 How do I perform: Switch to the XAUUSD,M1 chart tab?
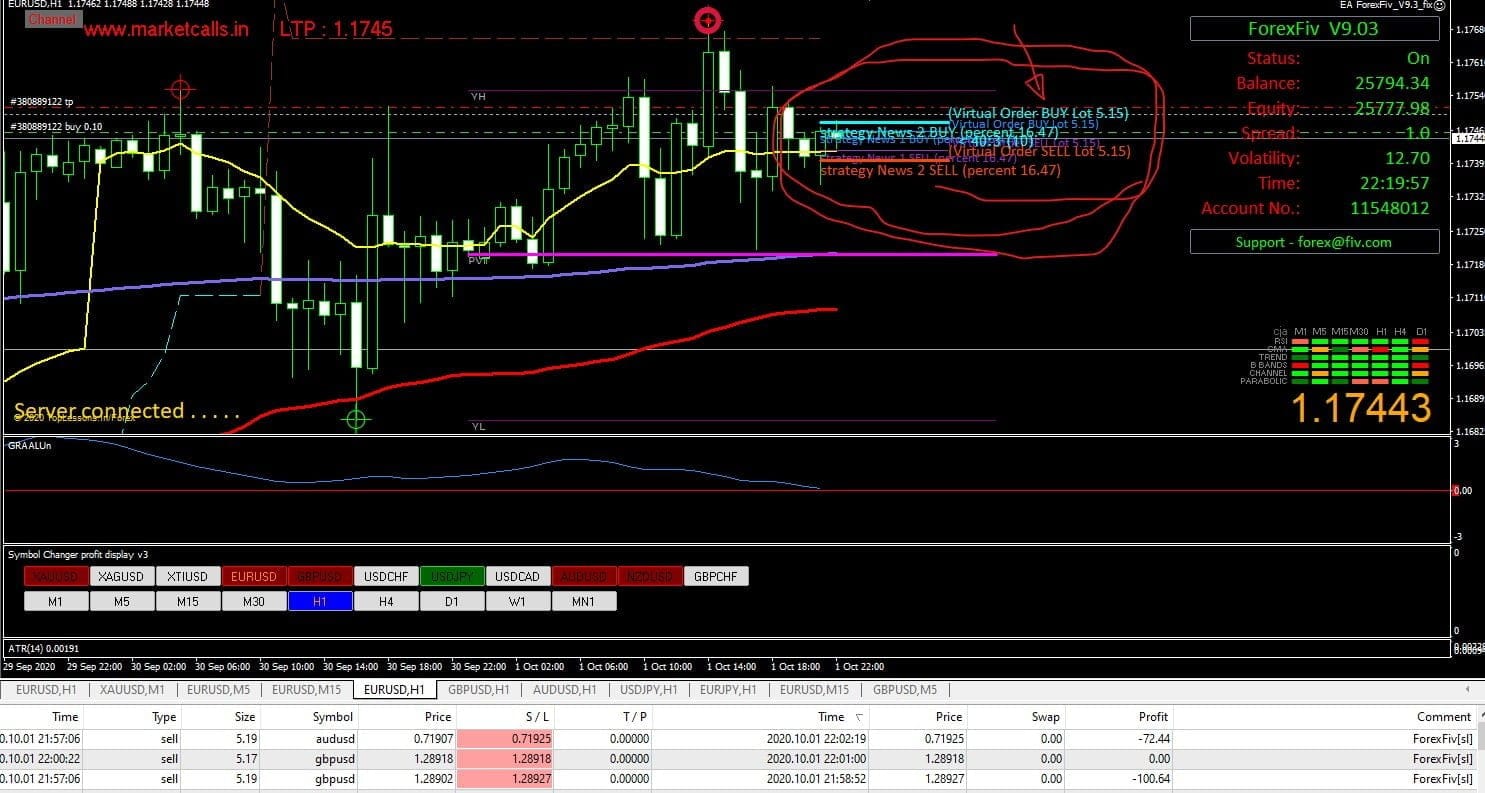tap(131, 689)
